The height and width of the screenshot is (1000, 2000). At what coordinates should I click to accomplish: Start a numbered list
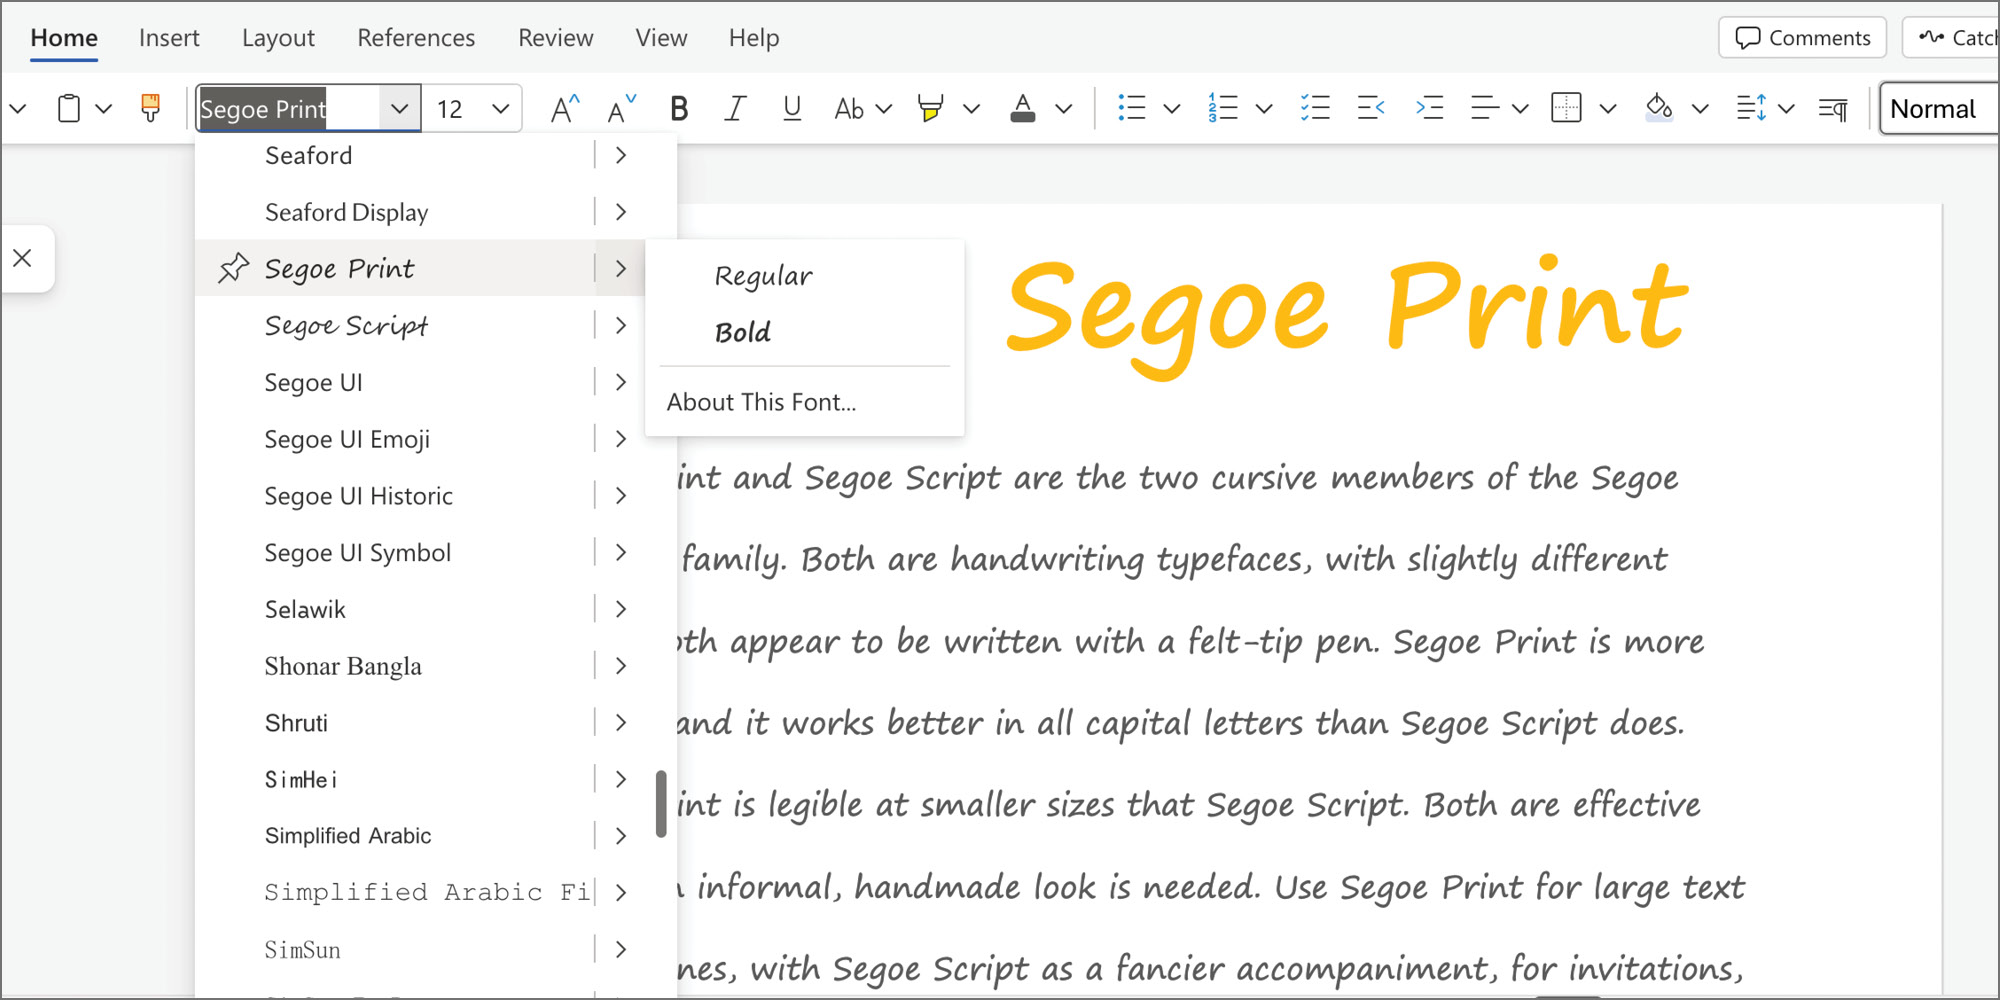click(x=1221, y=108)
